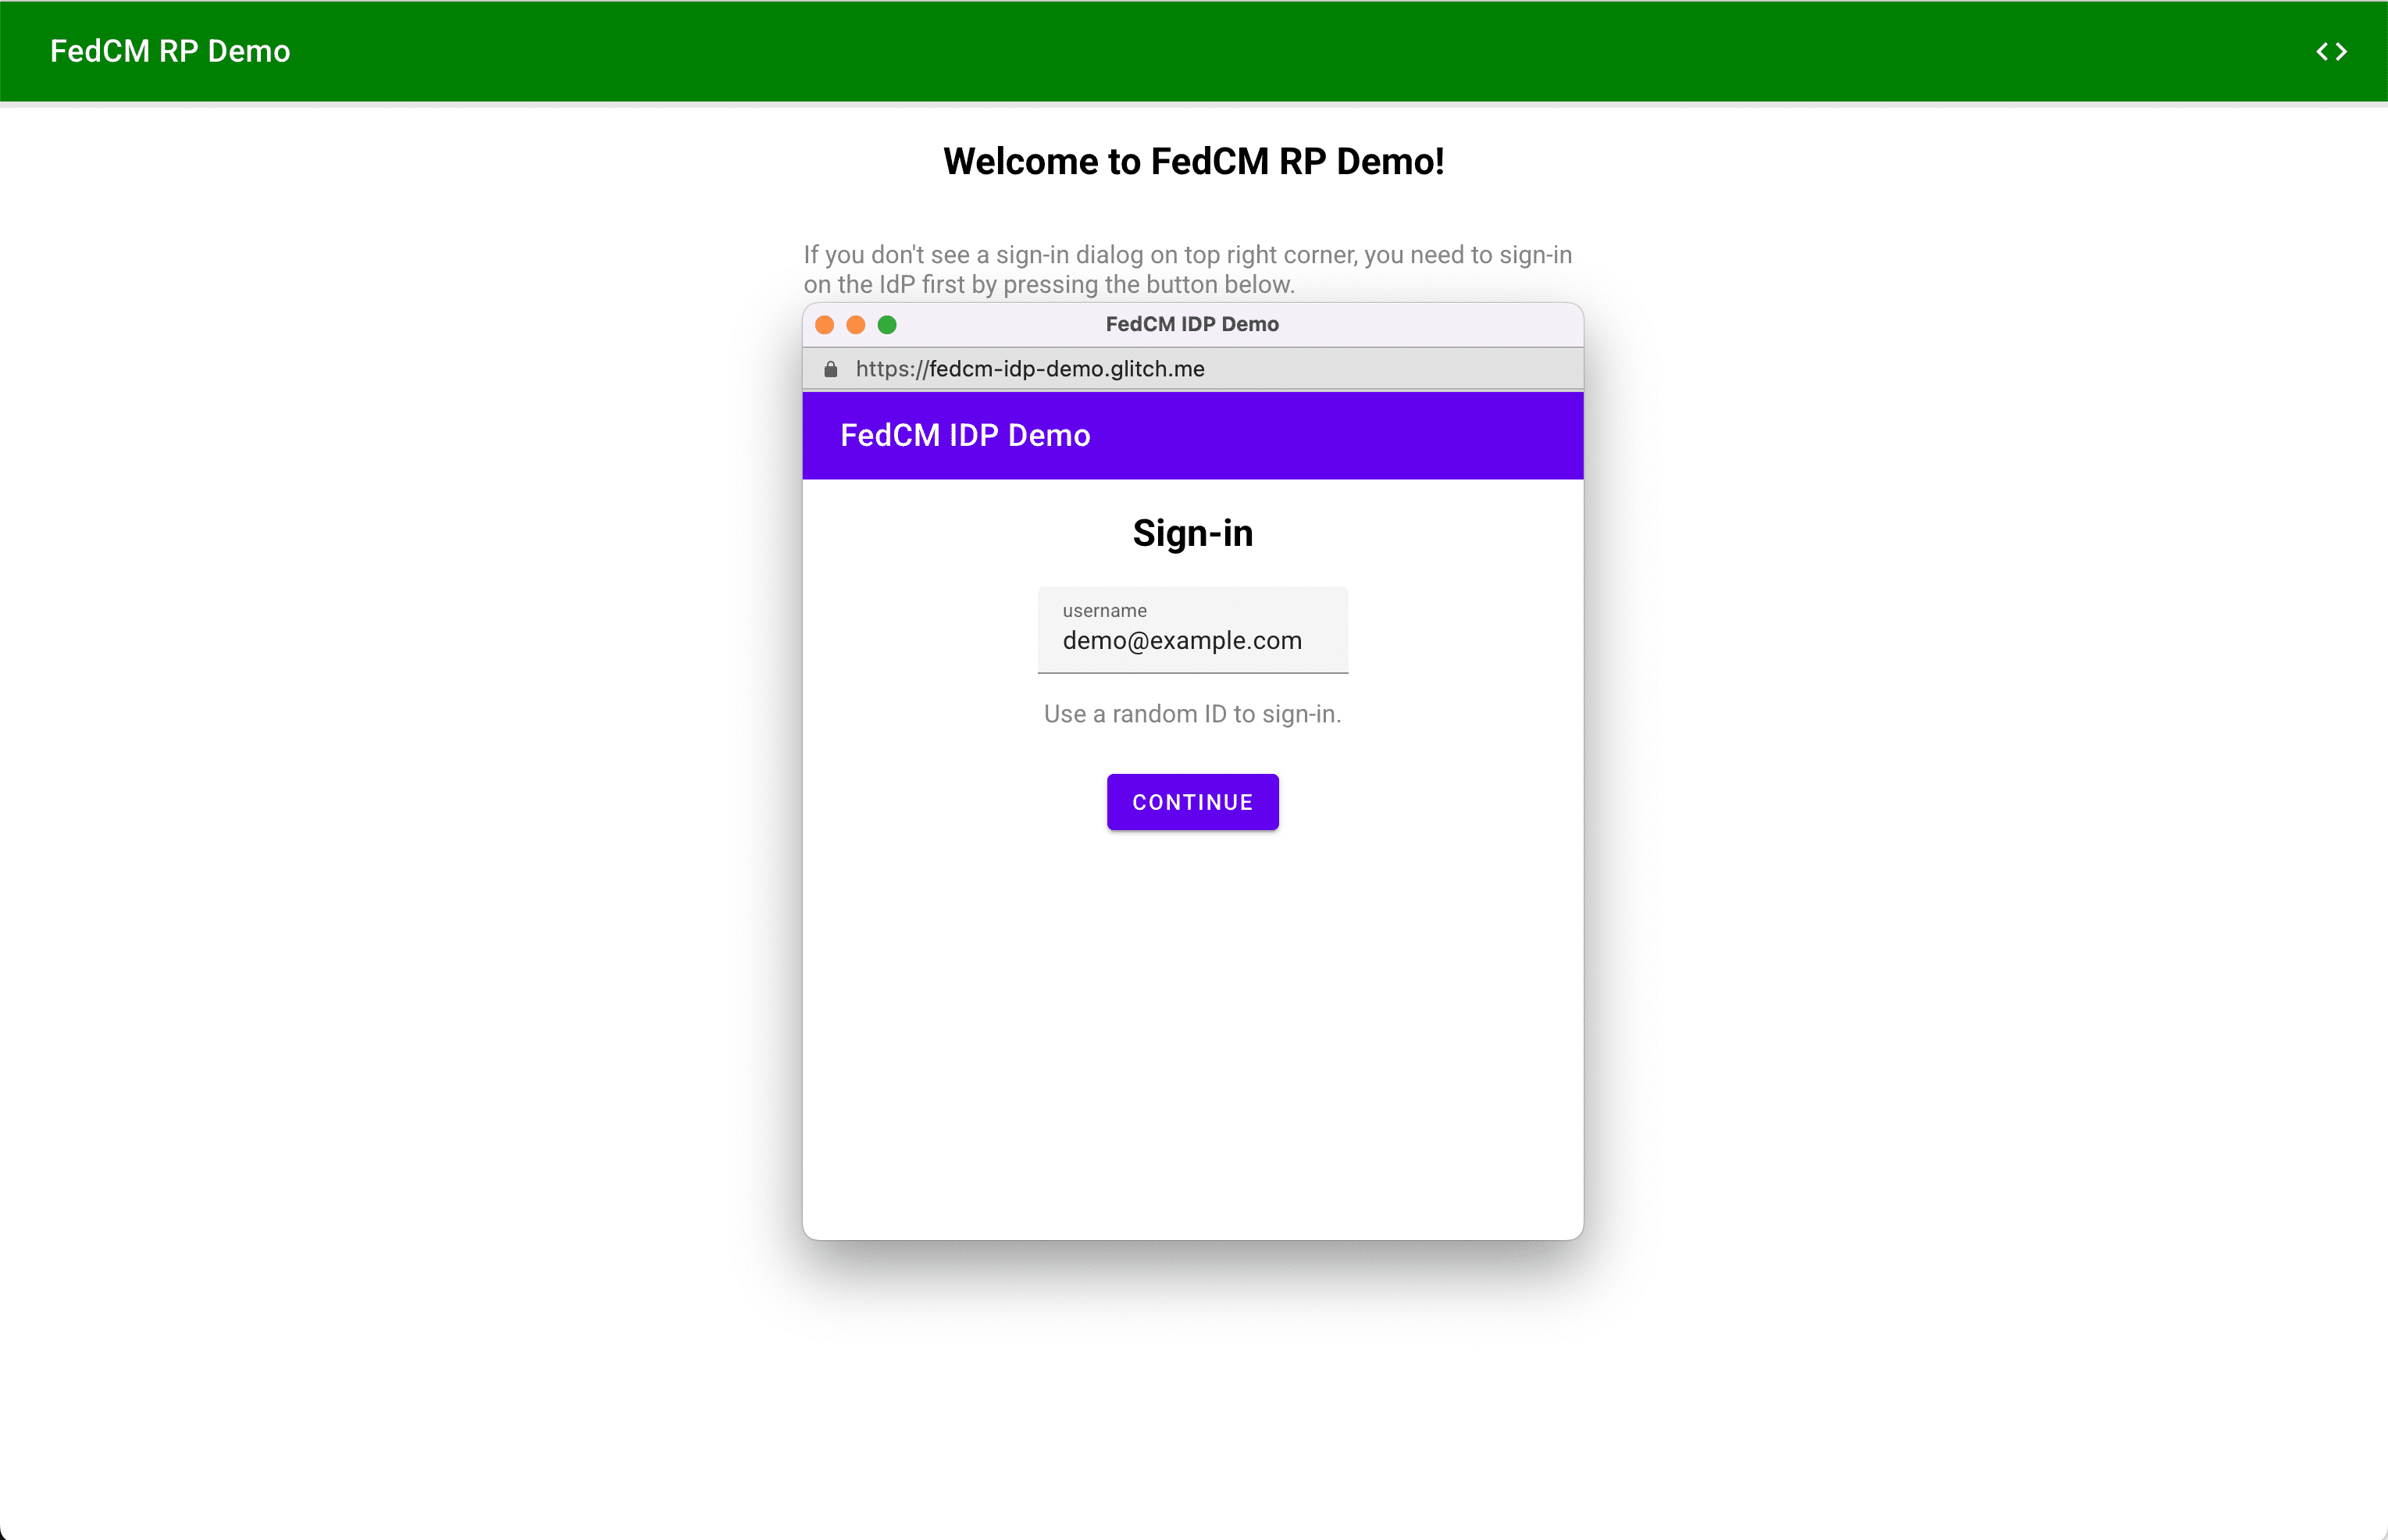The width and height of the screenshot is (2388, 1540).
Task: Click the lock/secure icon in address bar
Action: point(834,369)
